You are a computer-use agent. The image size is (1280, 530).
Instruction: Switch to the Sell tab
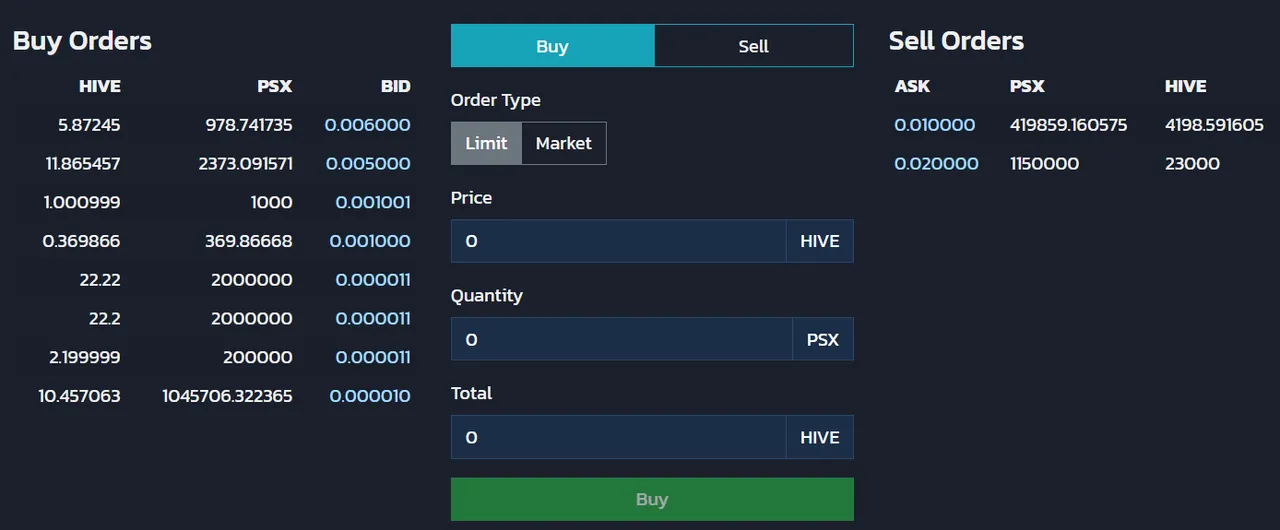753,46
